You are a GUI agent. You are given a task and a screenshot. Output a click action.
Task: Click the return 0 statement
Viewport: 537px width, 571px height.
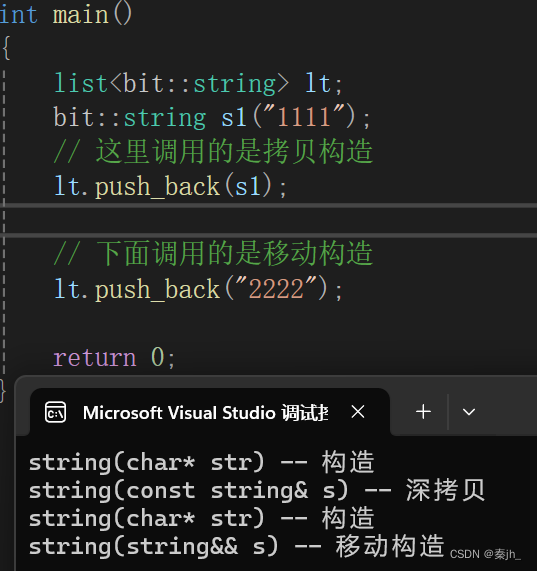(114, 357)
